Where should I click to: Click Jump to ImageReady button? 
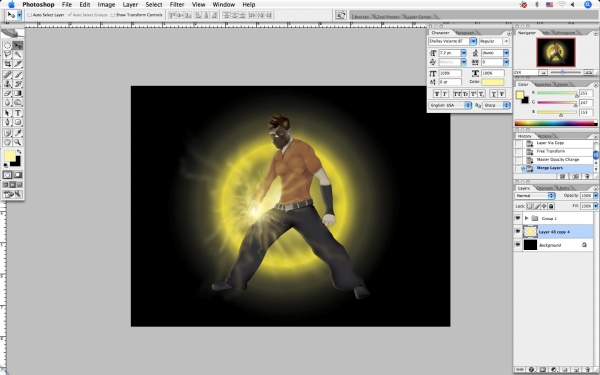13,194
